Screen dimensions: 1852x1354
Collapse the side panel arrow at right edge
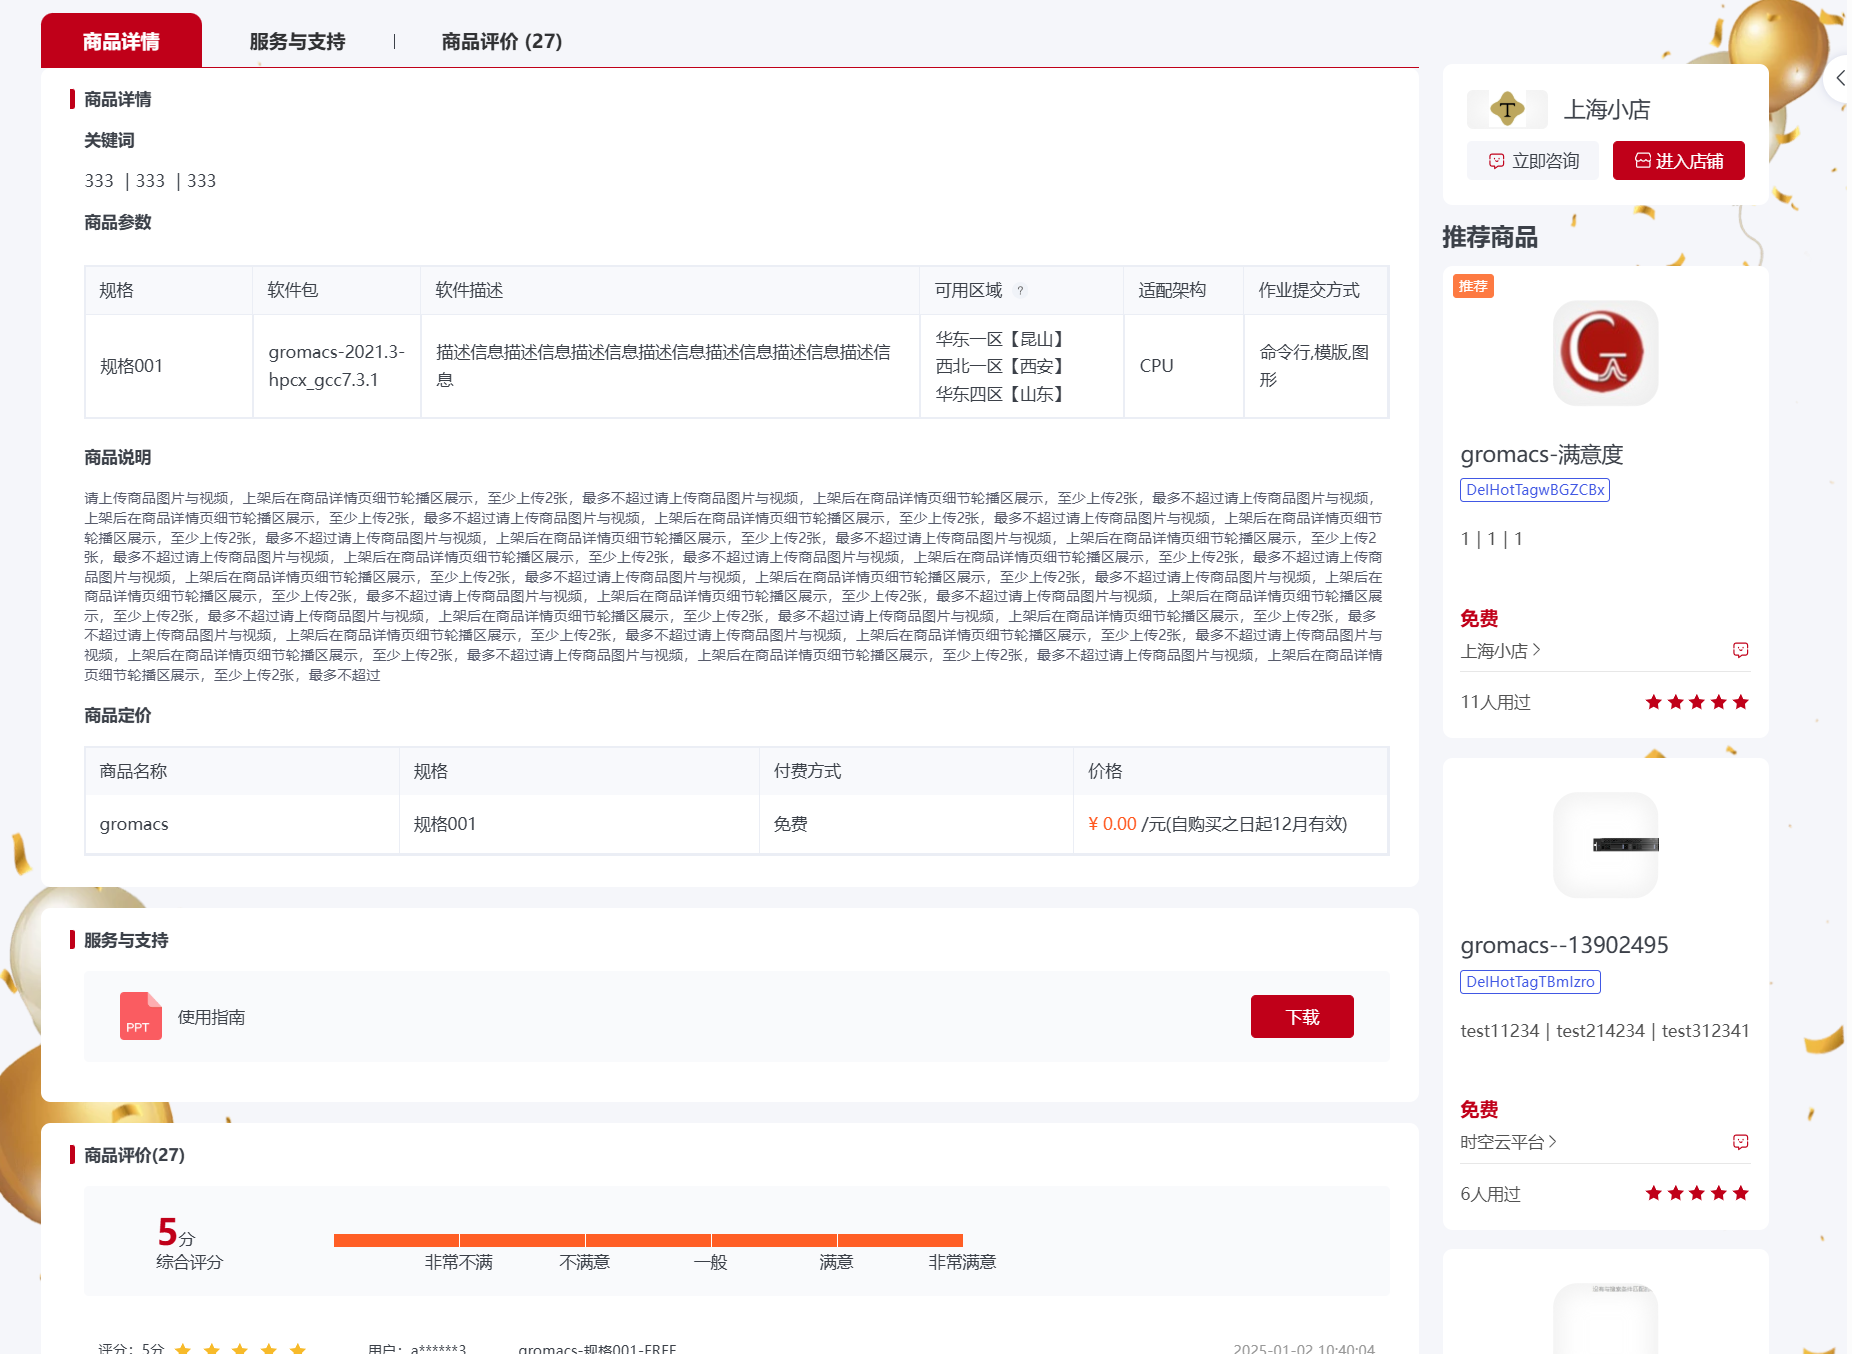pos(1840,78)
